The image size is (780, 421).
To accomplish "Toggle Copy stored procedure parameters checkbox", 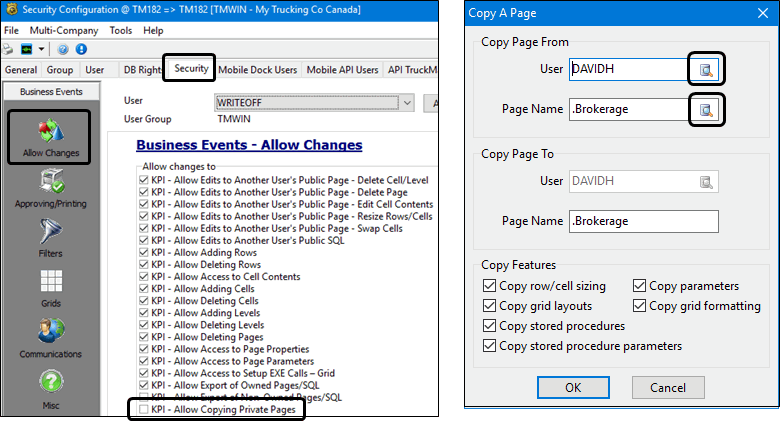I will (x=489, y=345).
